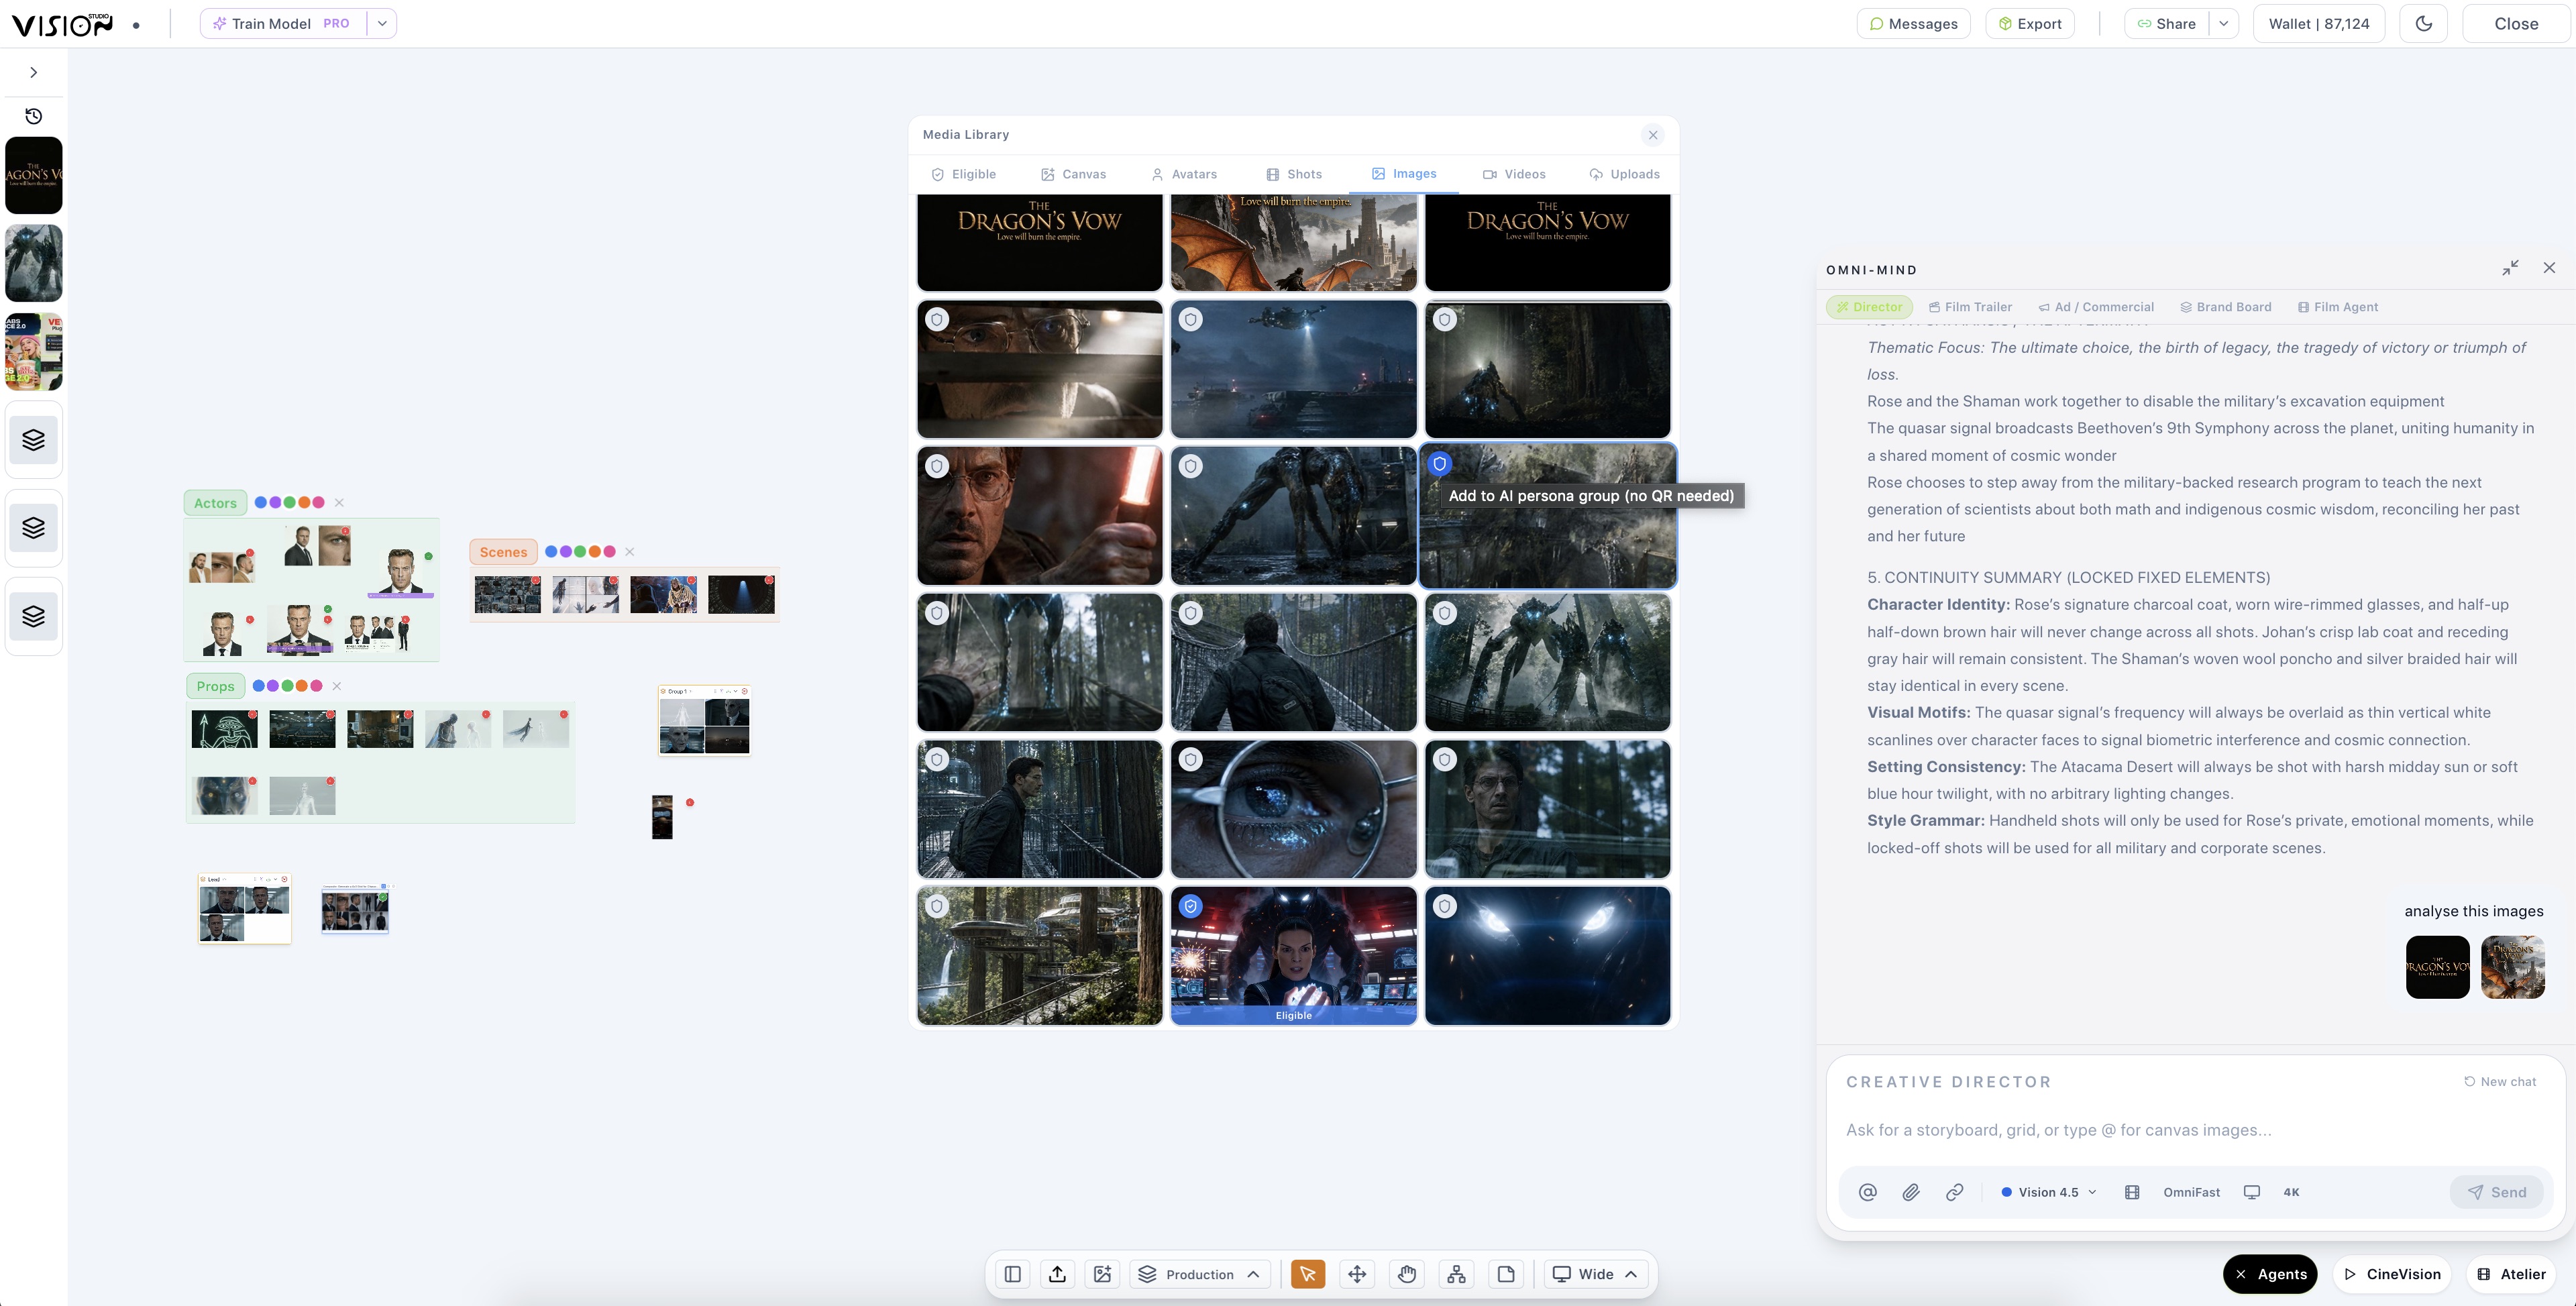Toggle shield on the treehouse waterfall image
Viewport: 2576px width, 1306px height.
[936, 906]
